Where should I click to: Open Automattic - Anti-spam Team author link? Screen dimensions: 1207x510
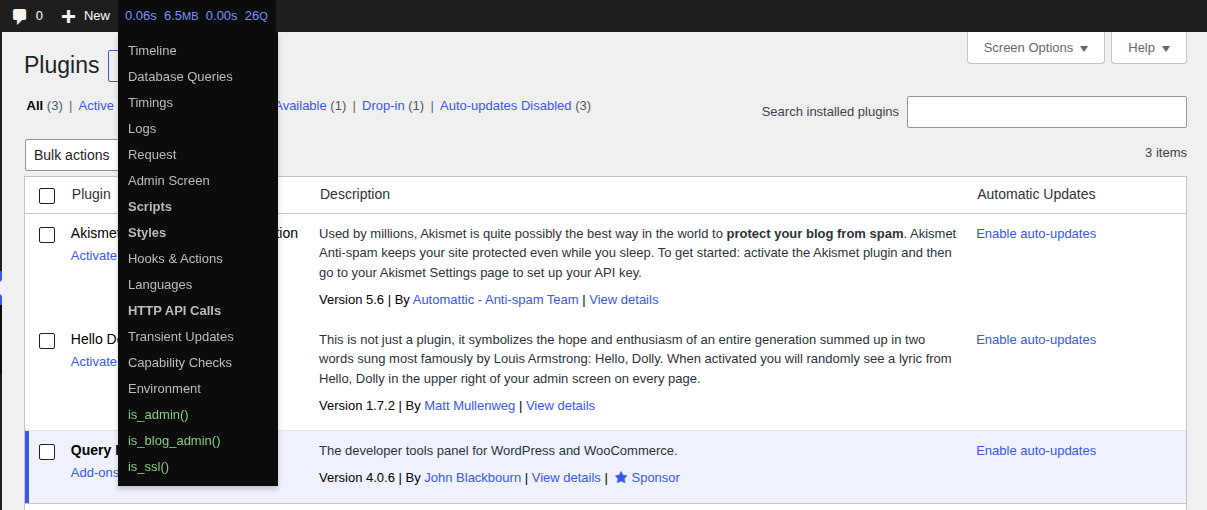(496, 300)
